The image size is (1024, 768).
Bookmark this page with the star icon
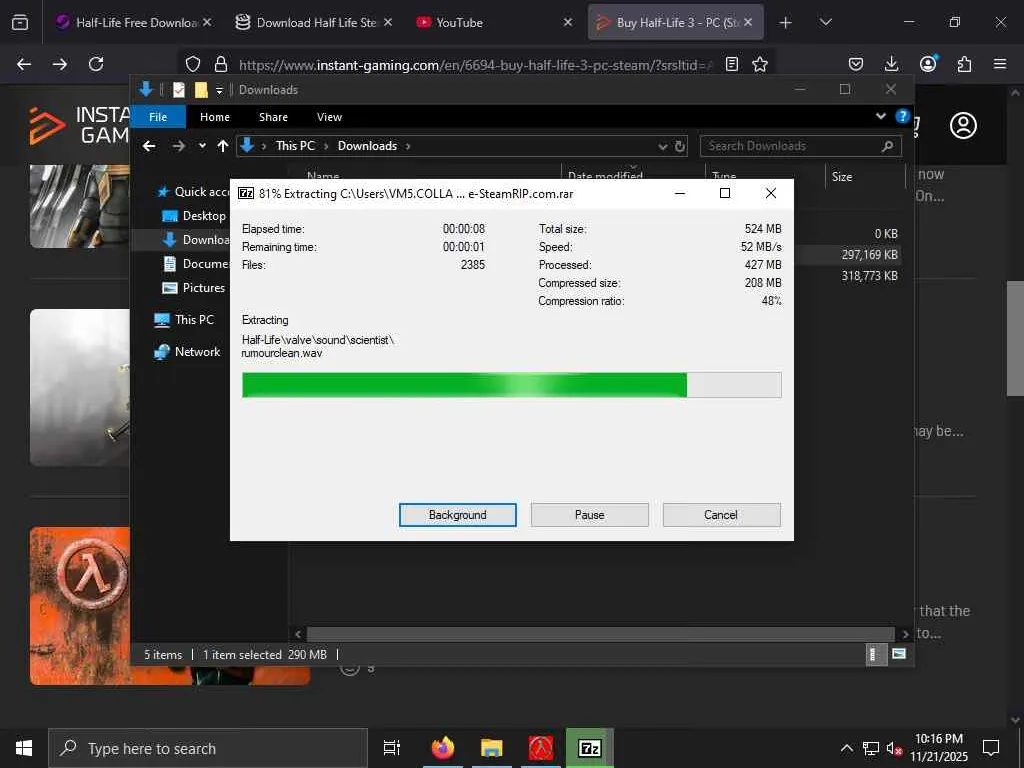760,64
